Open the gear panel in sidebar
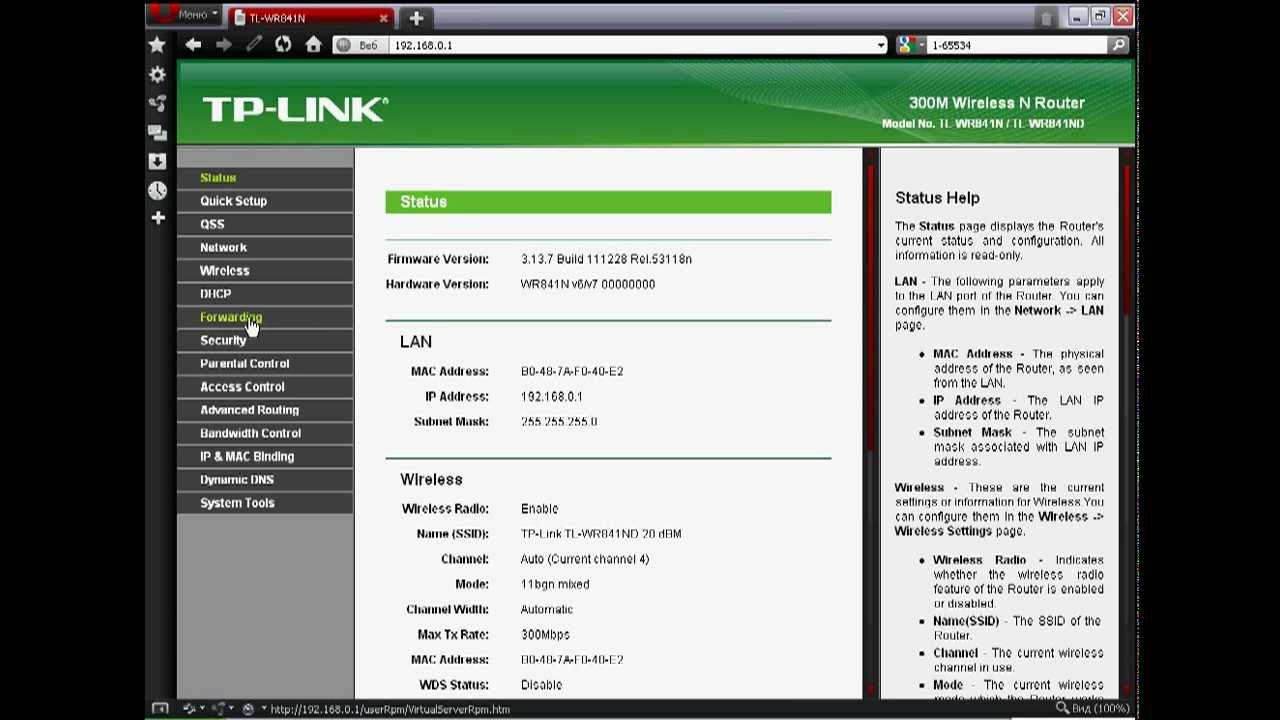This screenshot has height=720, width=1280. tap(157, 74)
